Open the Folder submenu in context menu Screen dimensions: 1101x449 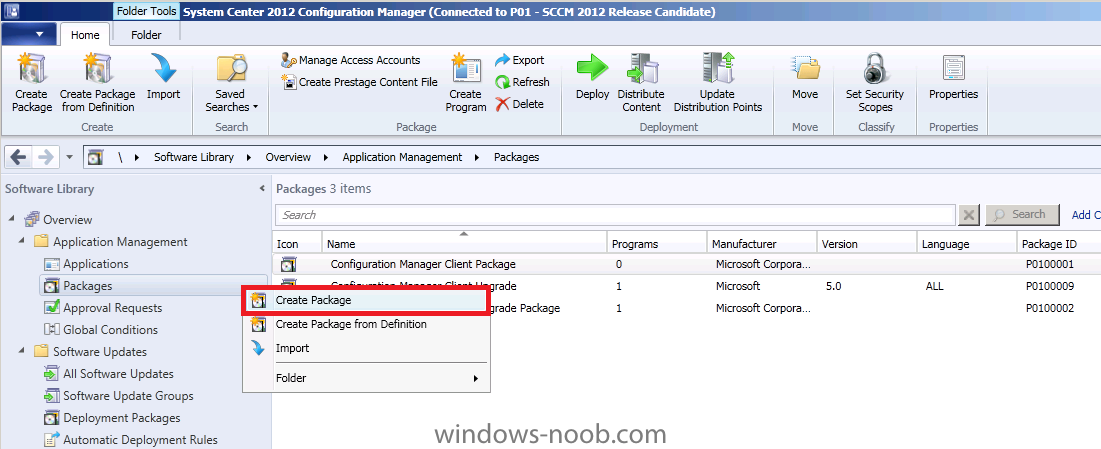click(366, 378)
